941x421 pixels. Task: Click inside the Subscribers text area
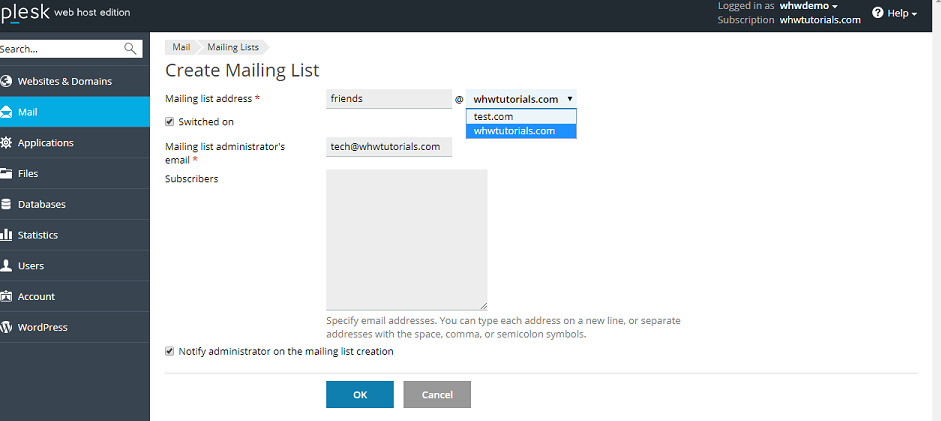tap(406, 239)
